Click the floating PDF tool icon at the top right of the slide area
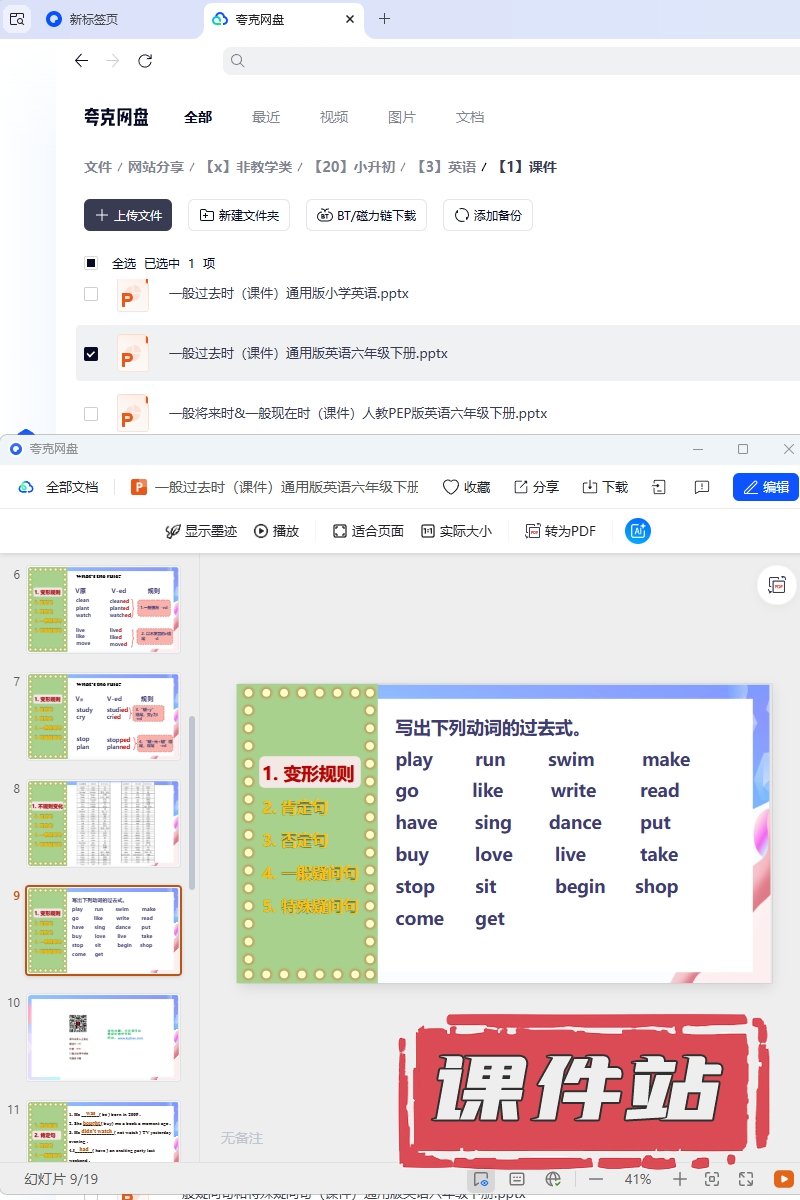This screenshot has width=800, height=1200. click(776, 585)
